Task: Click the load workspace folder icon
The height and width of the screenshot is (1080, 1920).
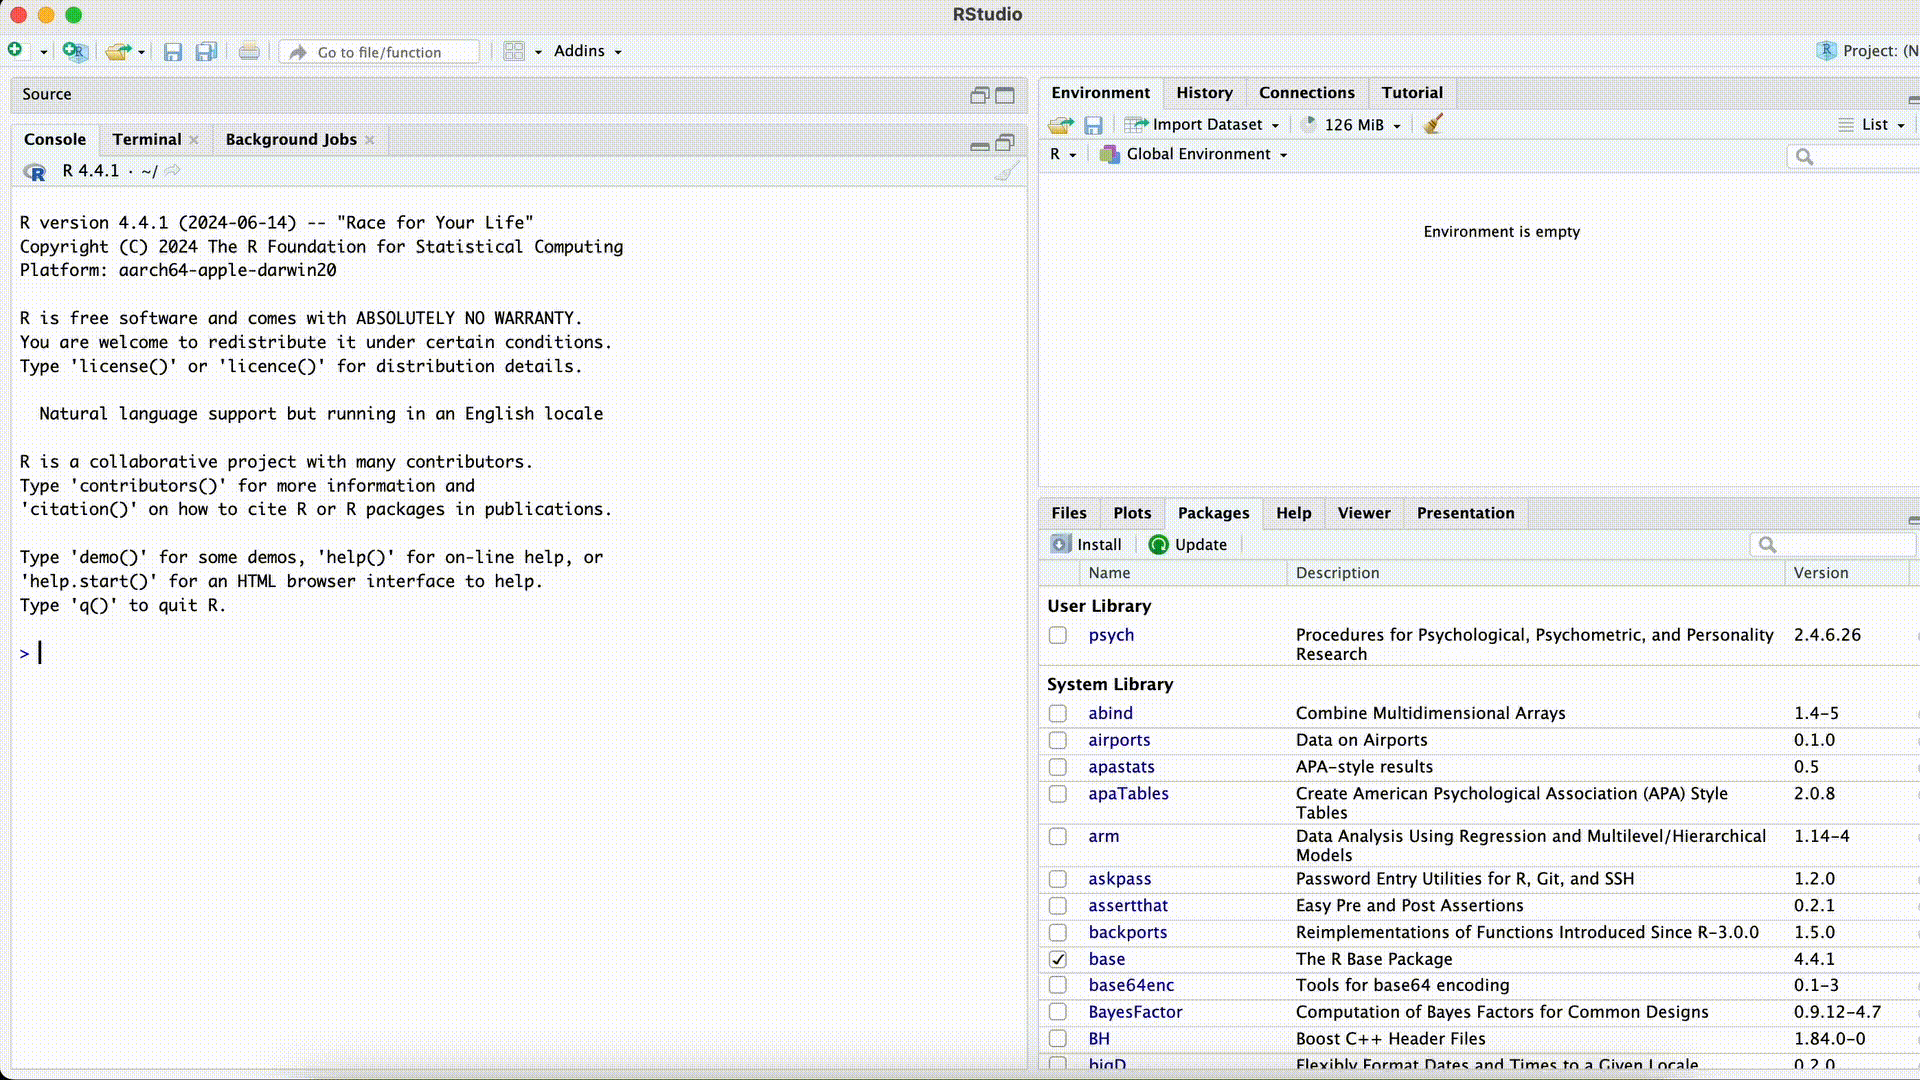Action: [1060, 125]
